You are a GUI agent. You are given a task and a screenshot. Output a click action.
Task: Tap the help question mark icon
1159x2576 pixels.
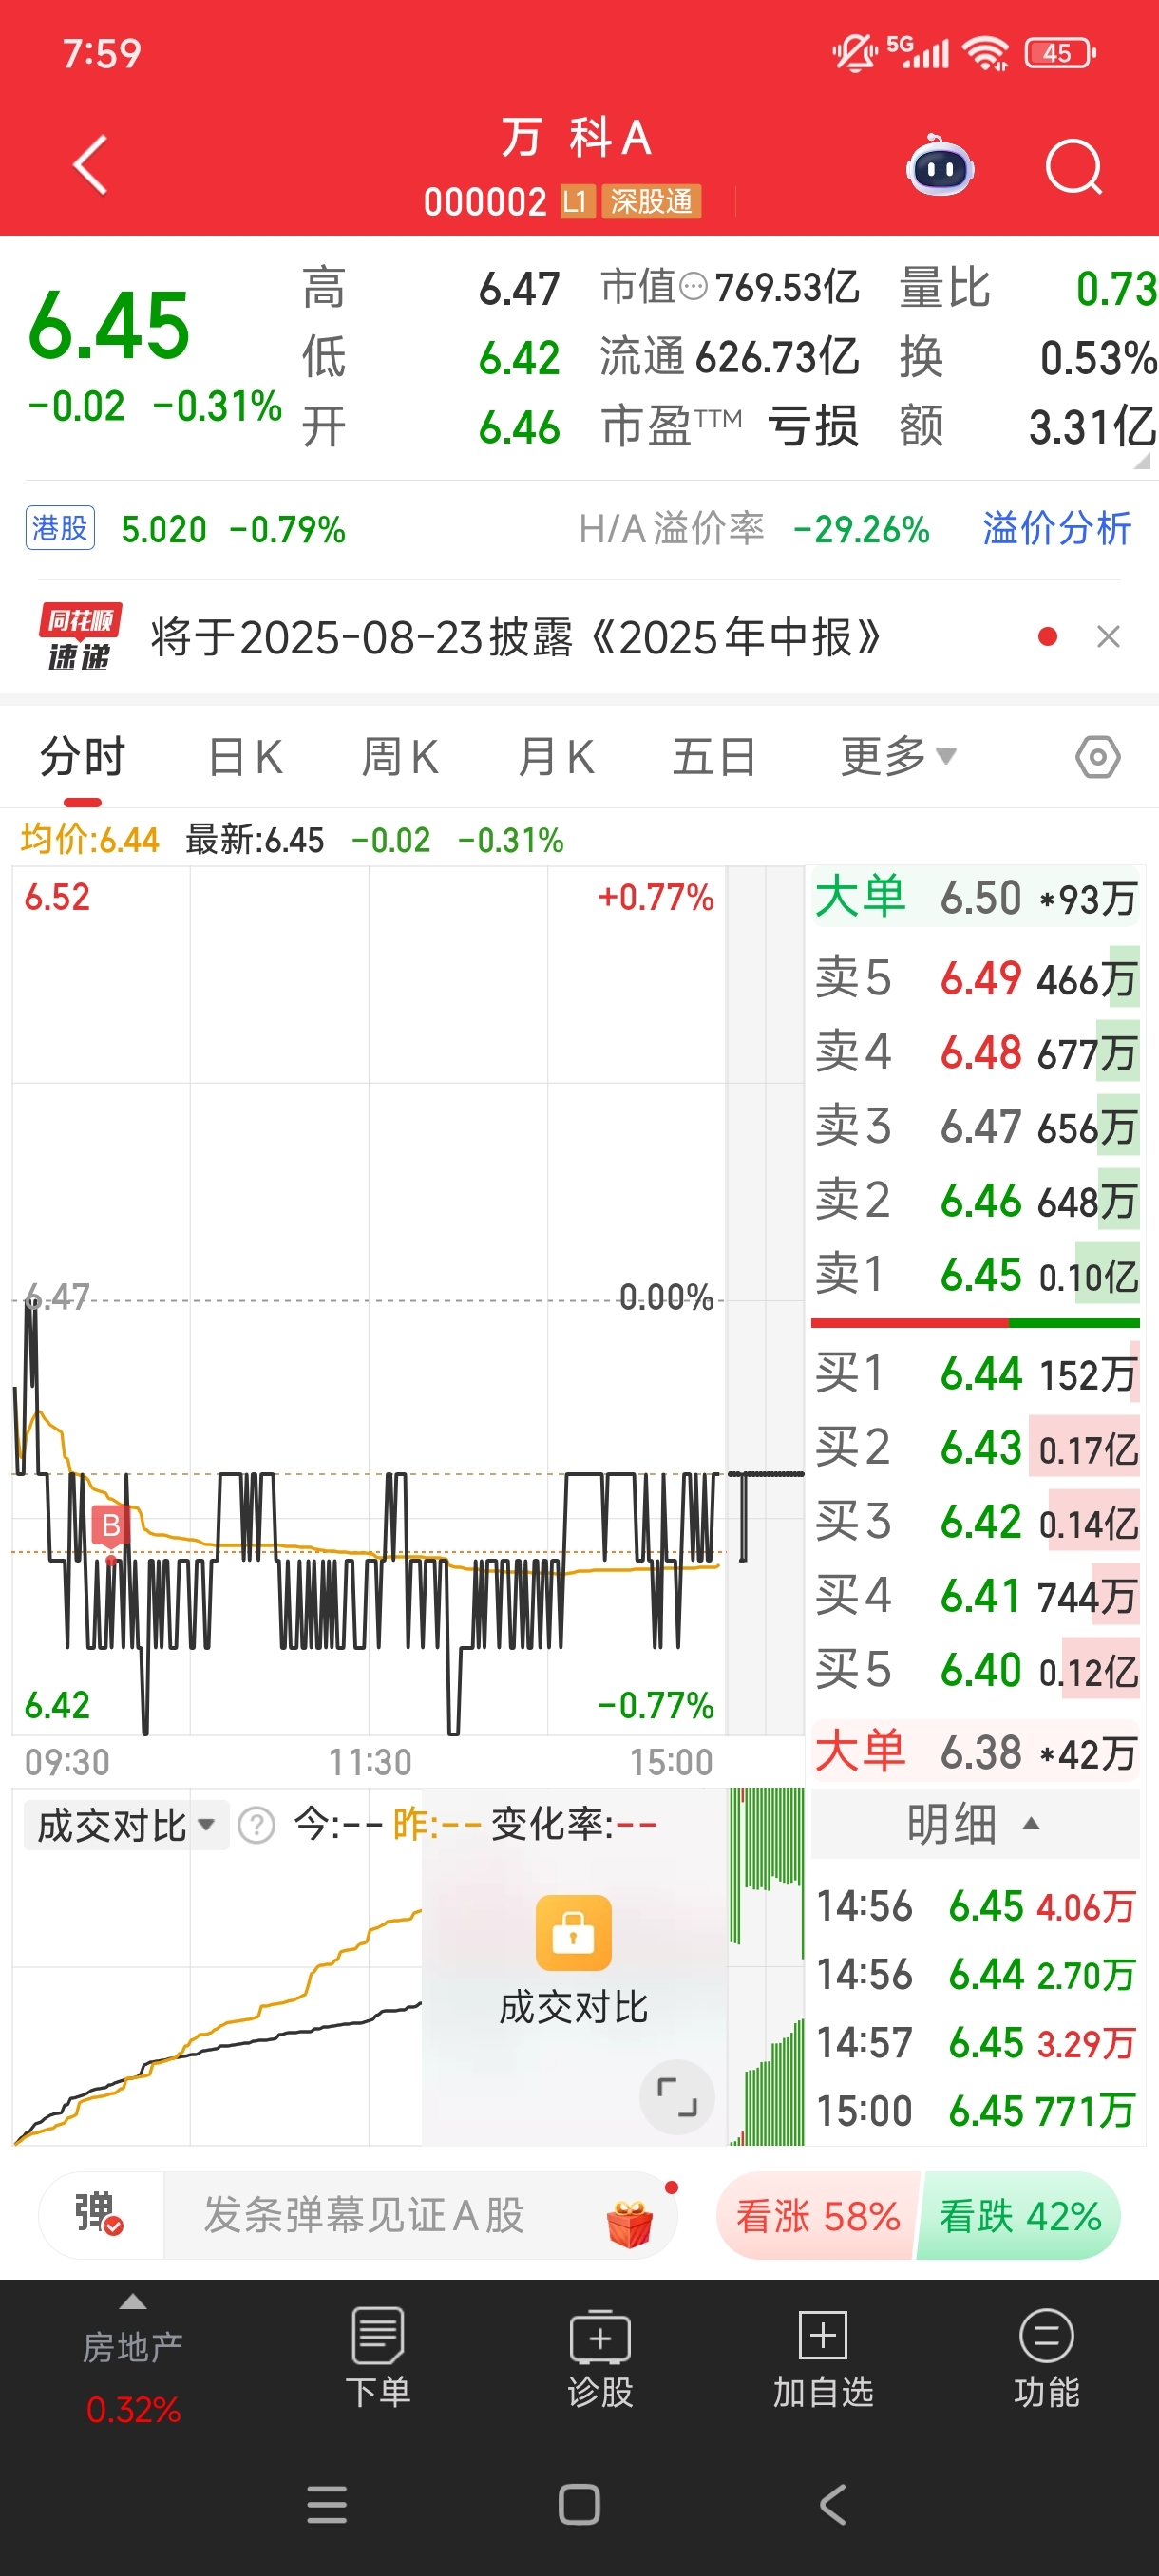(257, 1825)
